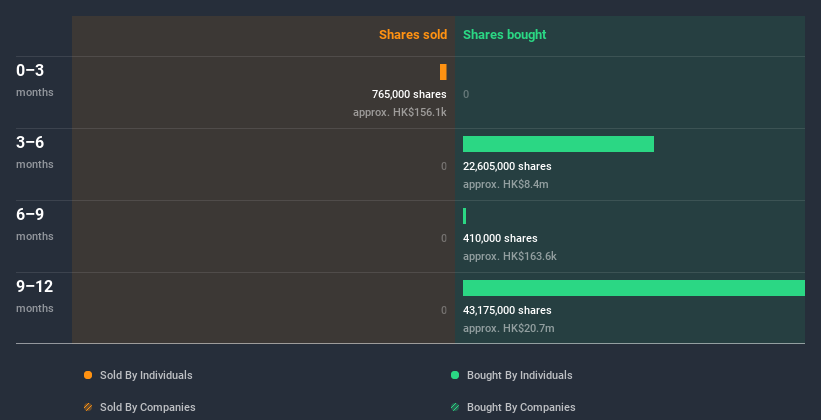Click the 765,000 shares value
Viewport: 821px width, 420px height.
(x=409, y=94)
